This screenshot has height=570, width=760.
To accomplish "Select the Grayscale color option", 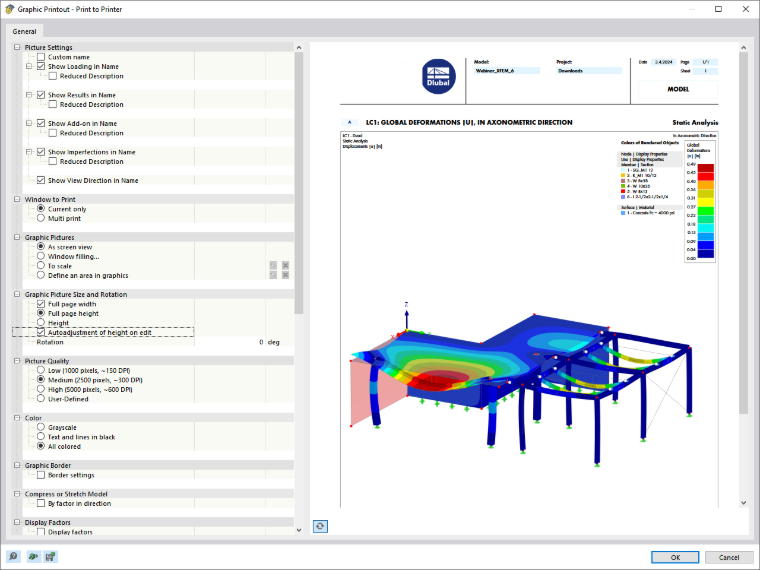I will (41, 427).
